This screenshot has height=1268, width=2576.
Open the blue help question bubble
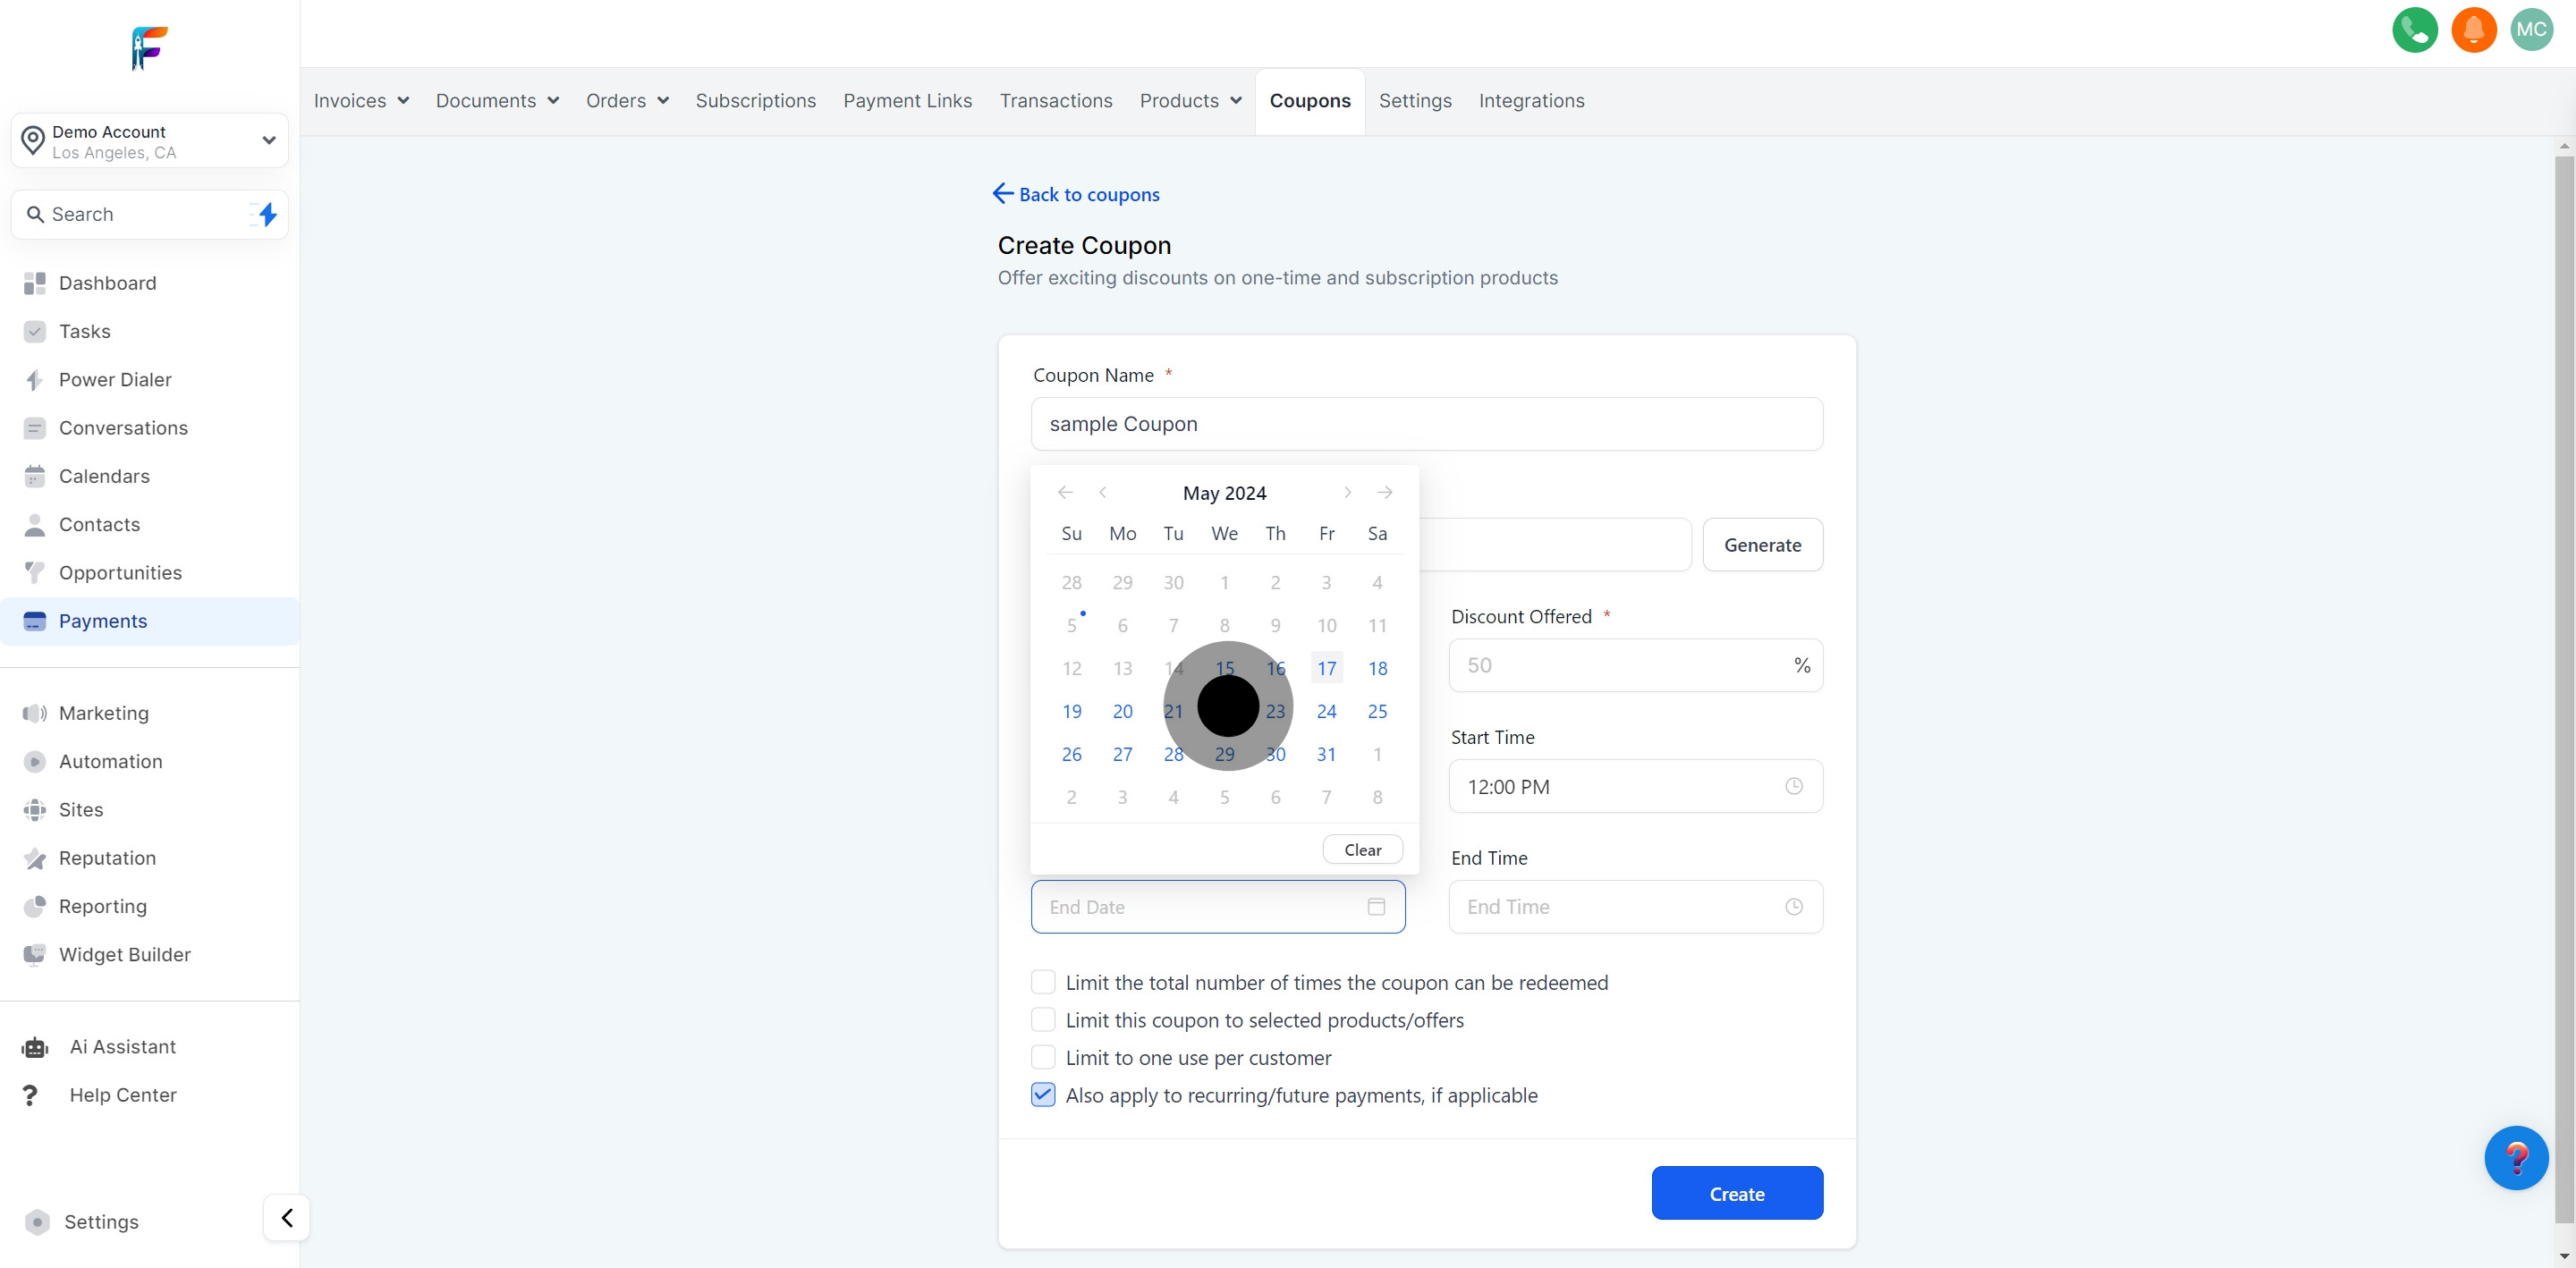pos(2515,1157)
